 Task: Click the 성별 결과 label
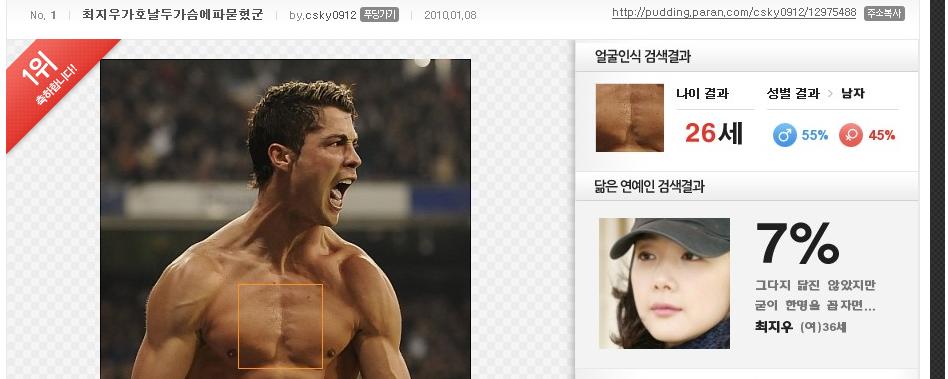(793, 93)
